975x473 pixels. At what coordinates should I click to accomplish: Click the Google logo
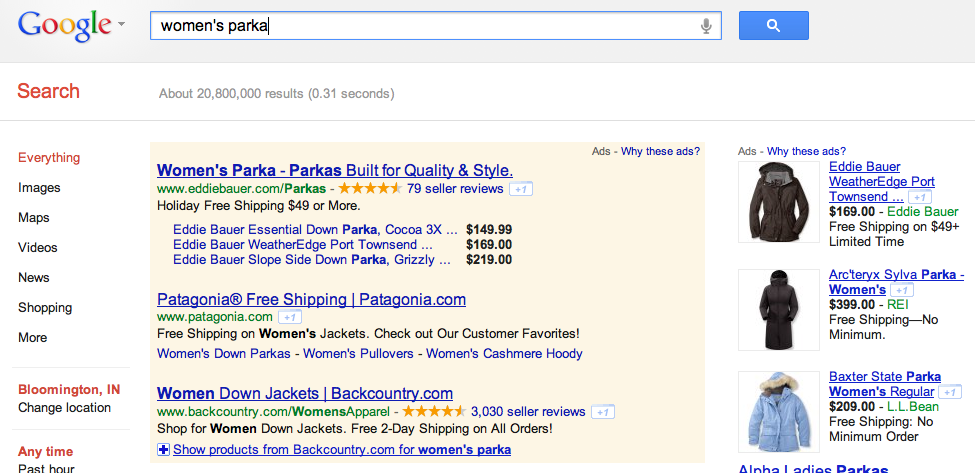point(65,25)
